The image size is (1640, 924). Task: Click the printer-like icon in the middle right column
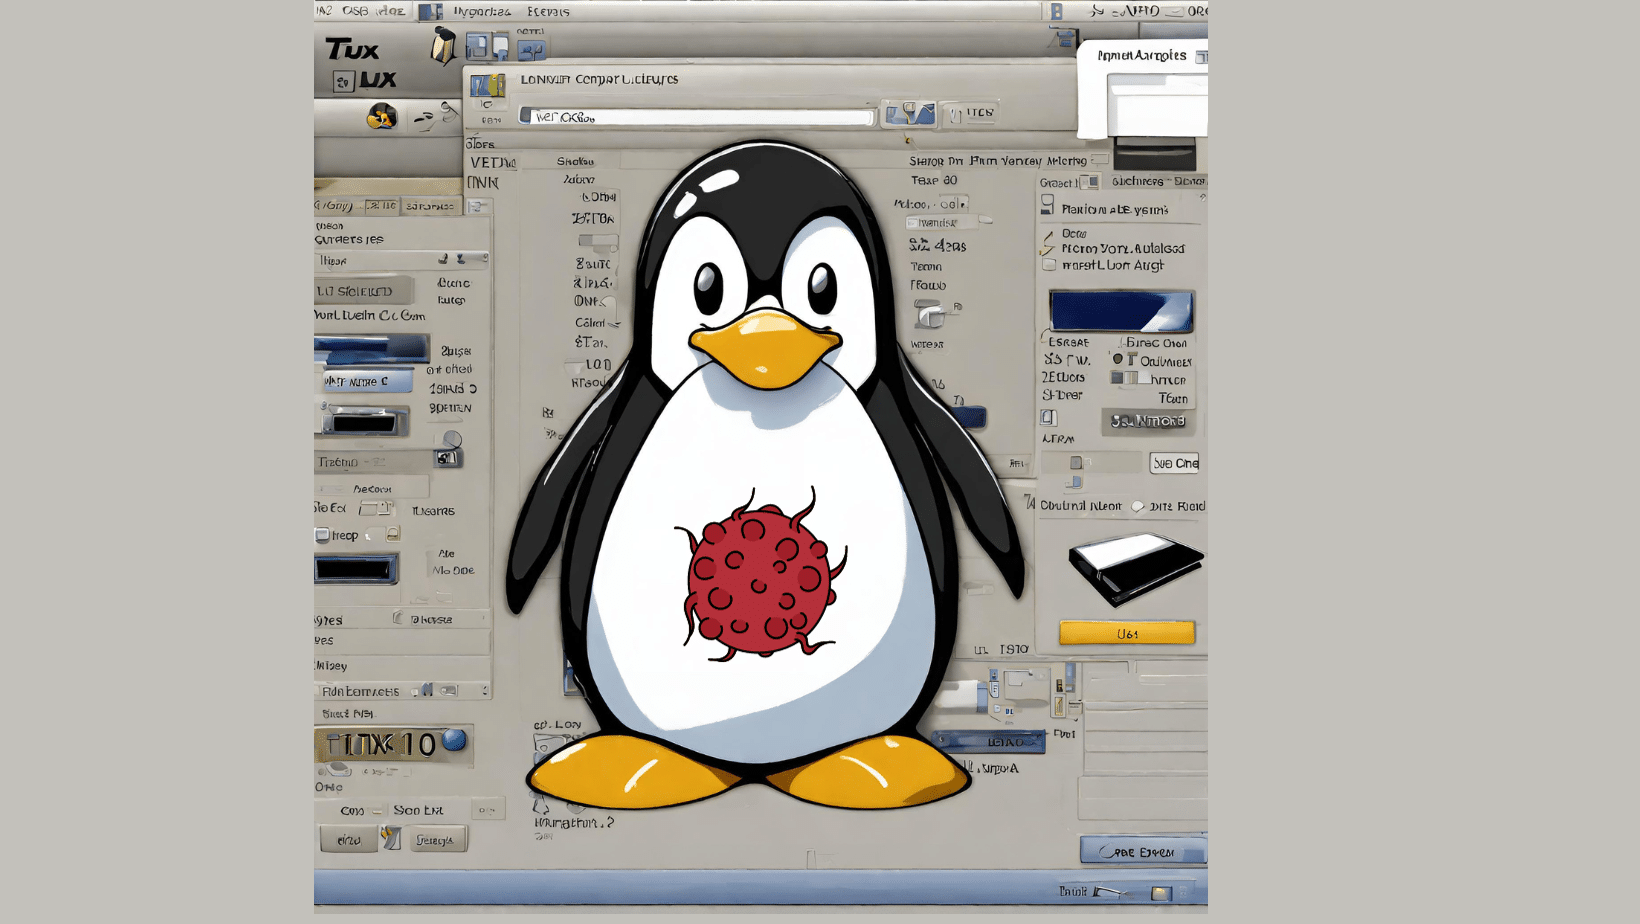(x=930, y=314)
